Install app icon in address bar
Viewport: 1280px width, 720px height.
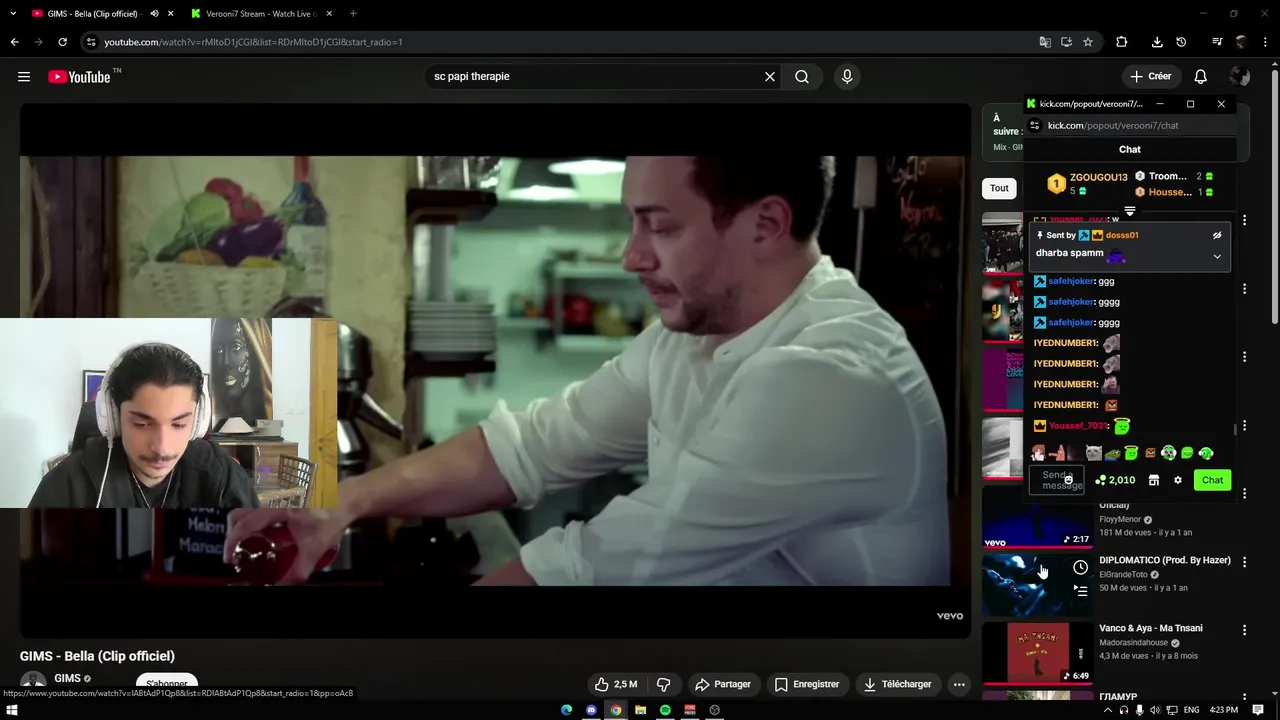1066,42
